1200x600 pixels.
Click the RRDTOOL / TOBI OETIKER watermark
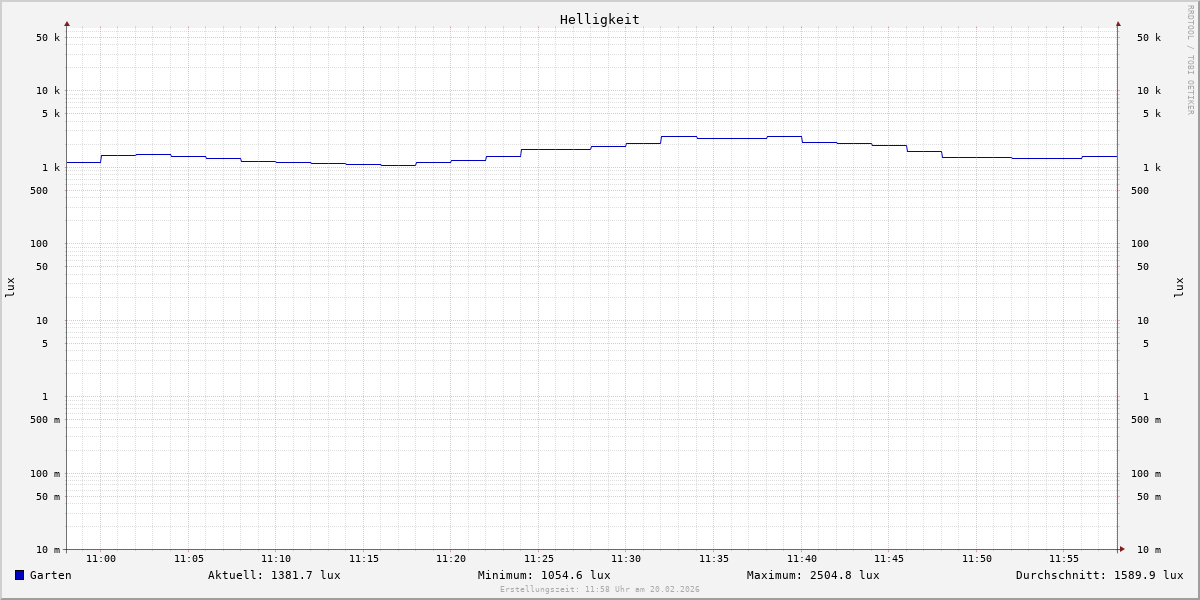1190,60
